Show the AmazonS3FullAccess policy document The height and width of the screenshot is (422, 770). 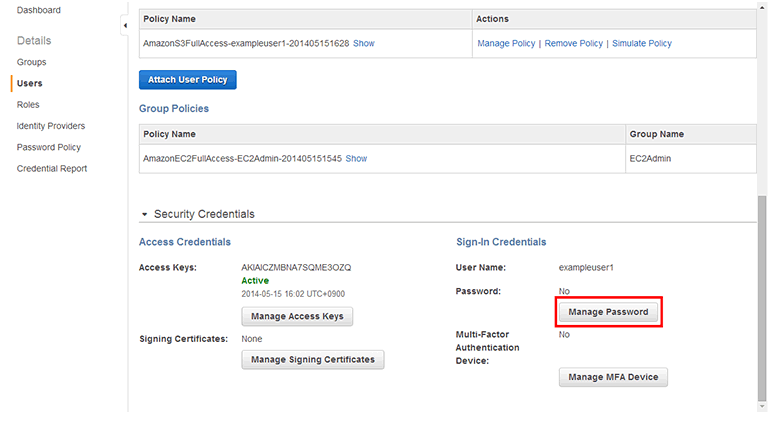(x=363, y=44)
